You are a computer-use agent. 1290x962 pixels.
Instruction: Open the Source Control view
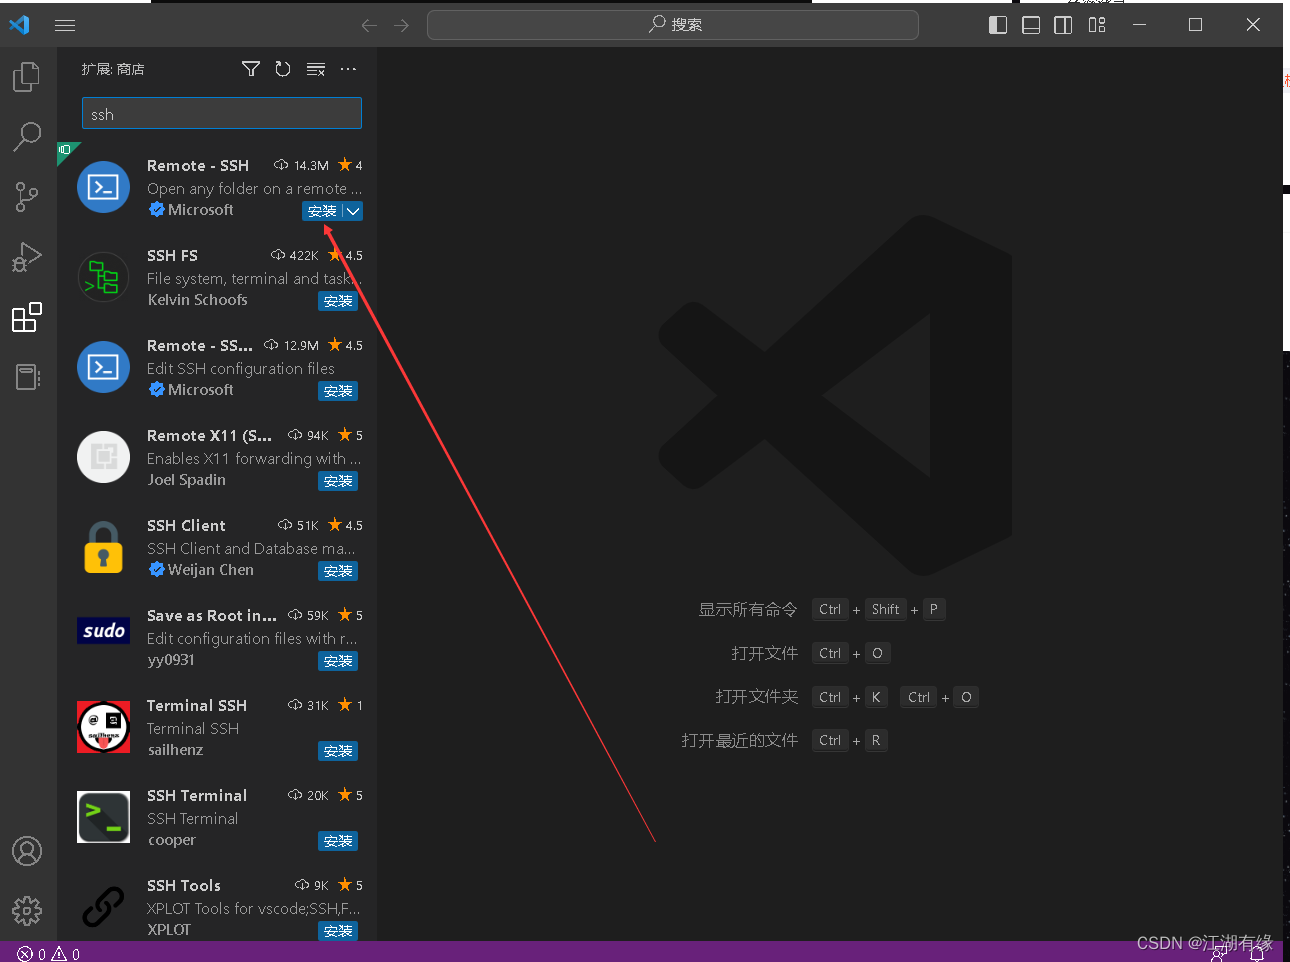coord(27,197)
